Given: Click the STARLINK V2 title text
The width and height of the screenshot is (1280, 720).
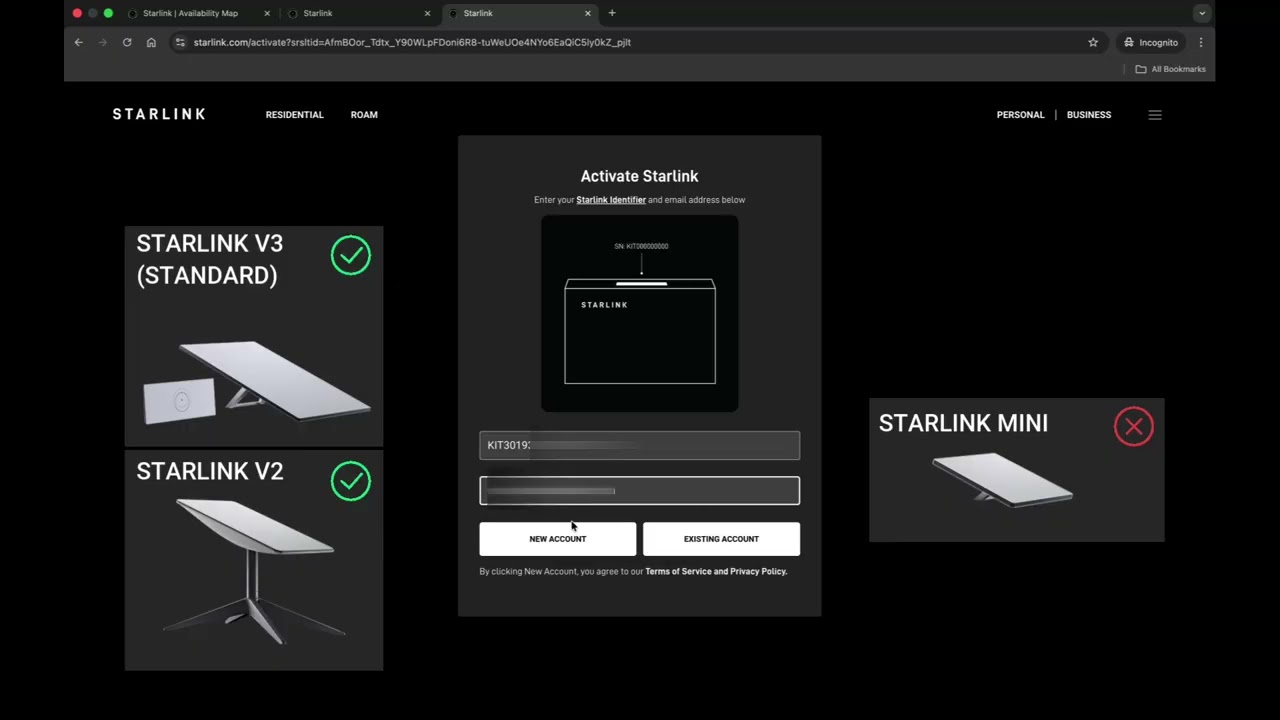Looking at the screenshot, I should click(210, 471).
